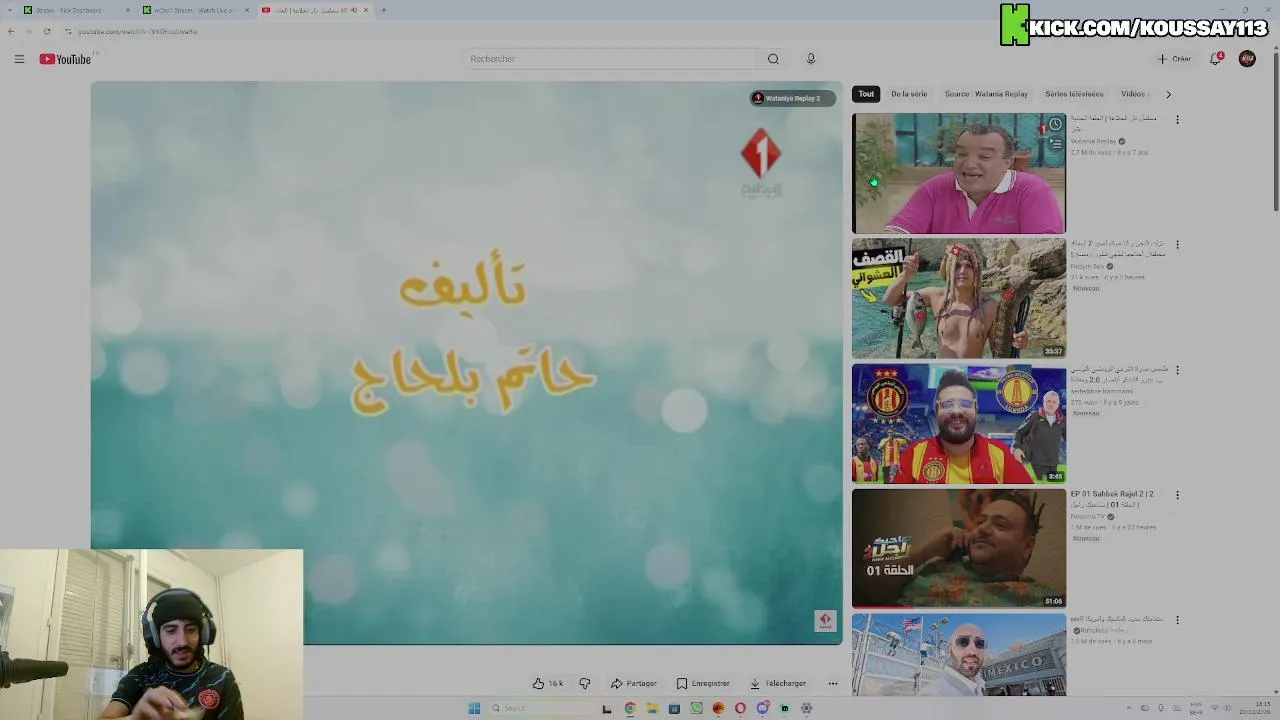Open more actions three-dots under video

click(832, 683)
